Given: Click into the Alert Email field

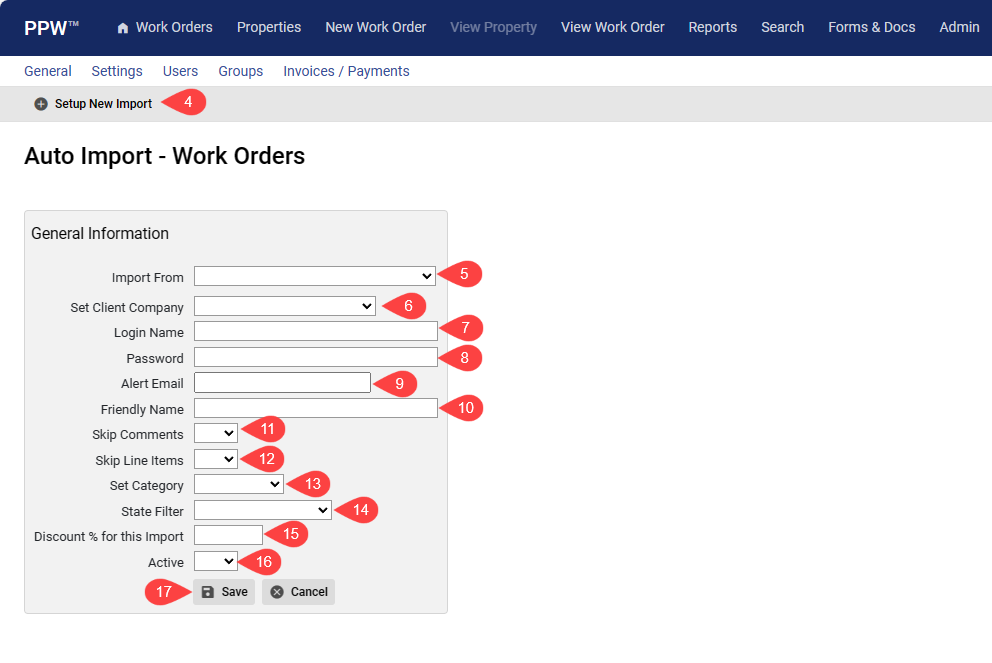Looking at the screenshot, I should 282,382.
